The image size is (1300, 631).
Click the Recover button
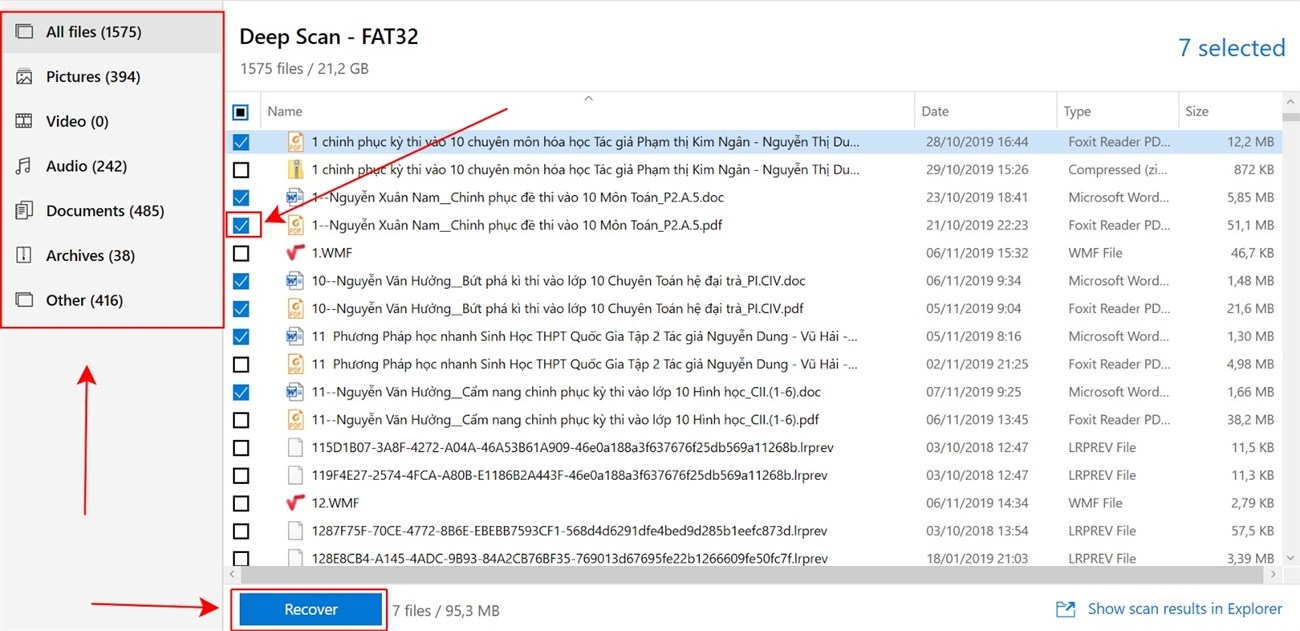coord(311,609)
